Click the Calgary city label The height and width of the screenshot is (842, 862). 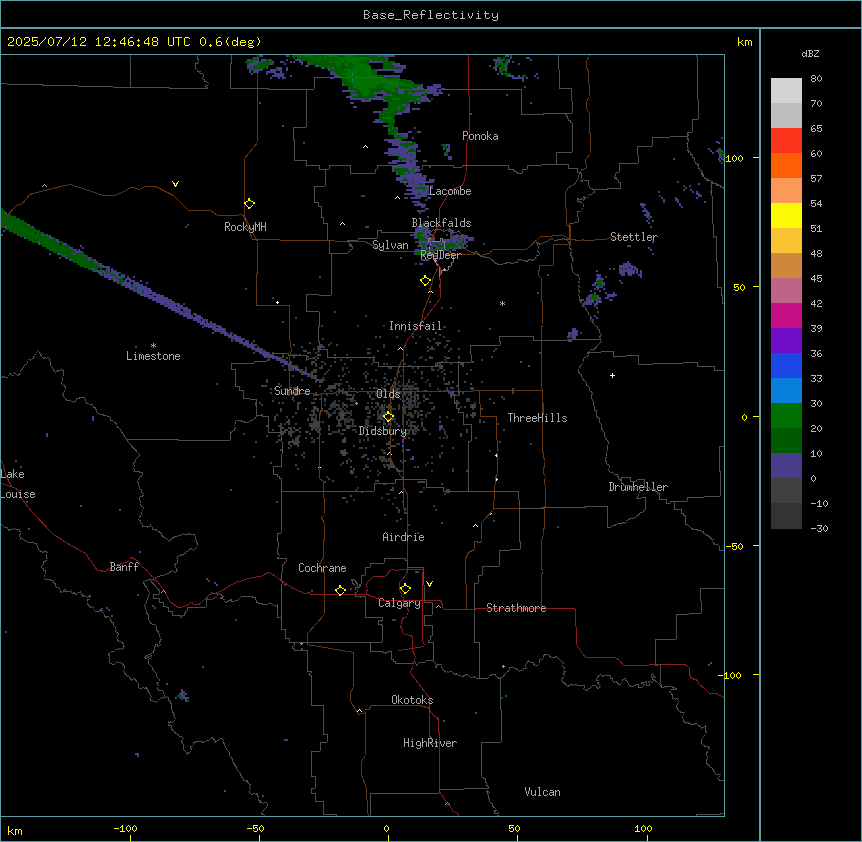point(399,603)
